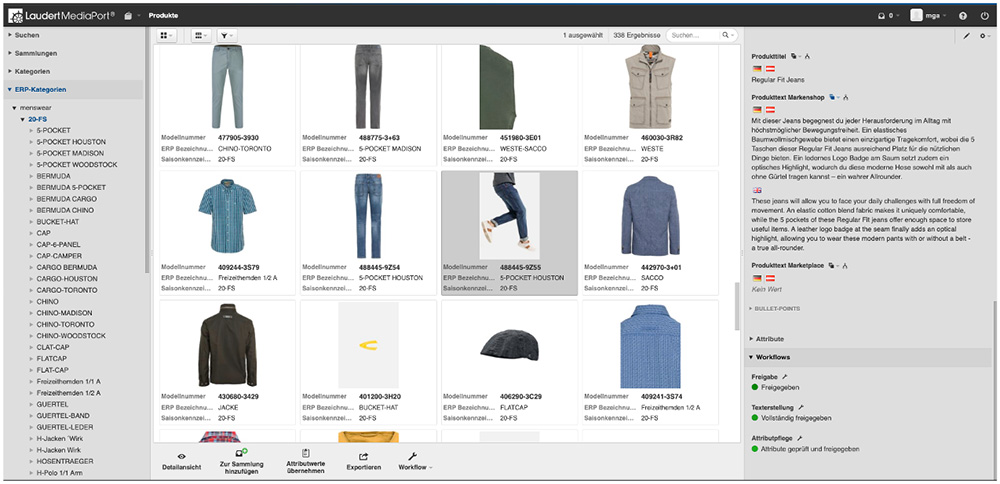The height and width of the screenshot is (484, 1000).
Task: Click the magnifier search icon
Action: pos(726,36)
